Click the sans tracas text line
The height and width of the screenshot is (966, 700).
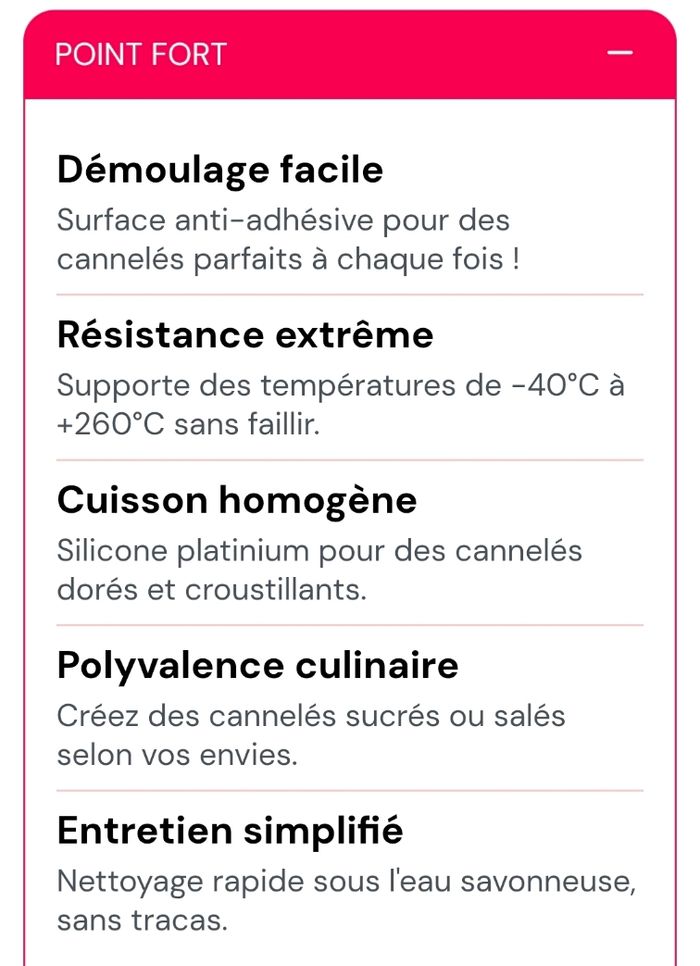pyautogui.click(x=142, y=920)
